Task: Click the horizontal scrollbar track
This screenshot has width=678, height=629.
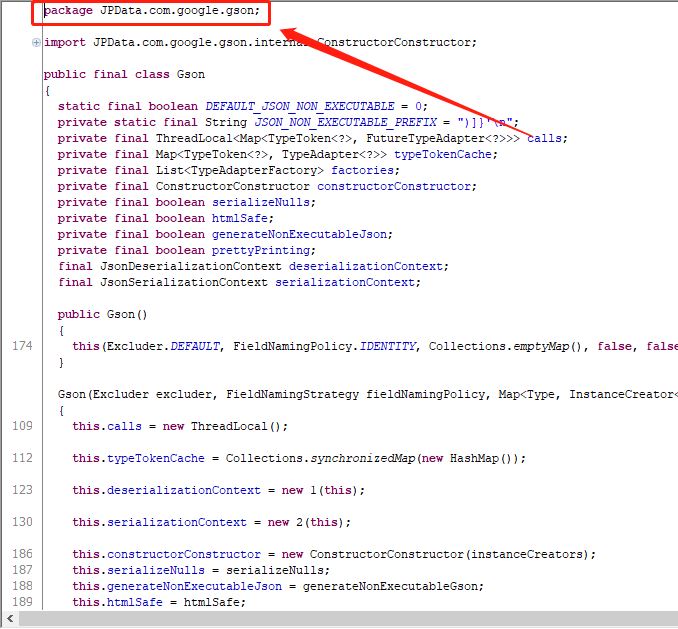Action: point(348,618)
